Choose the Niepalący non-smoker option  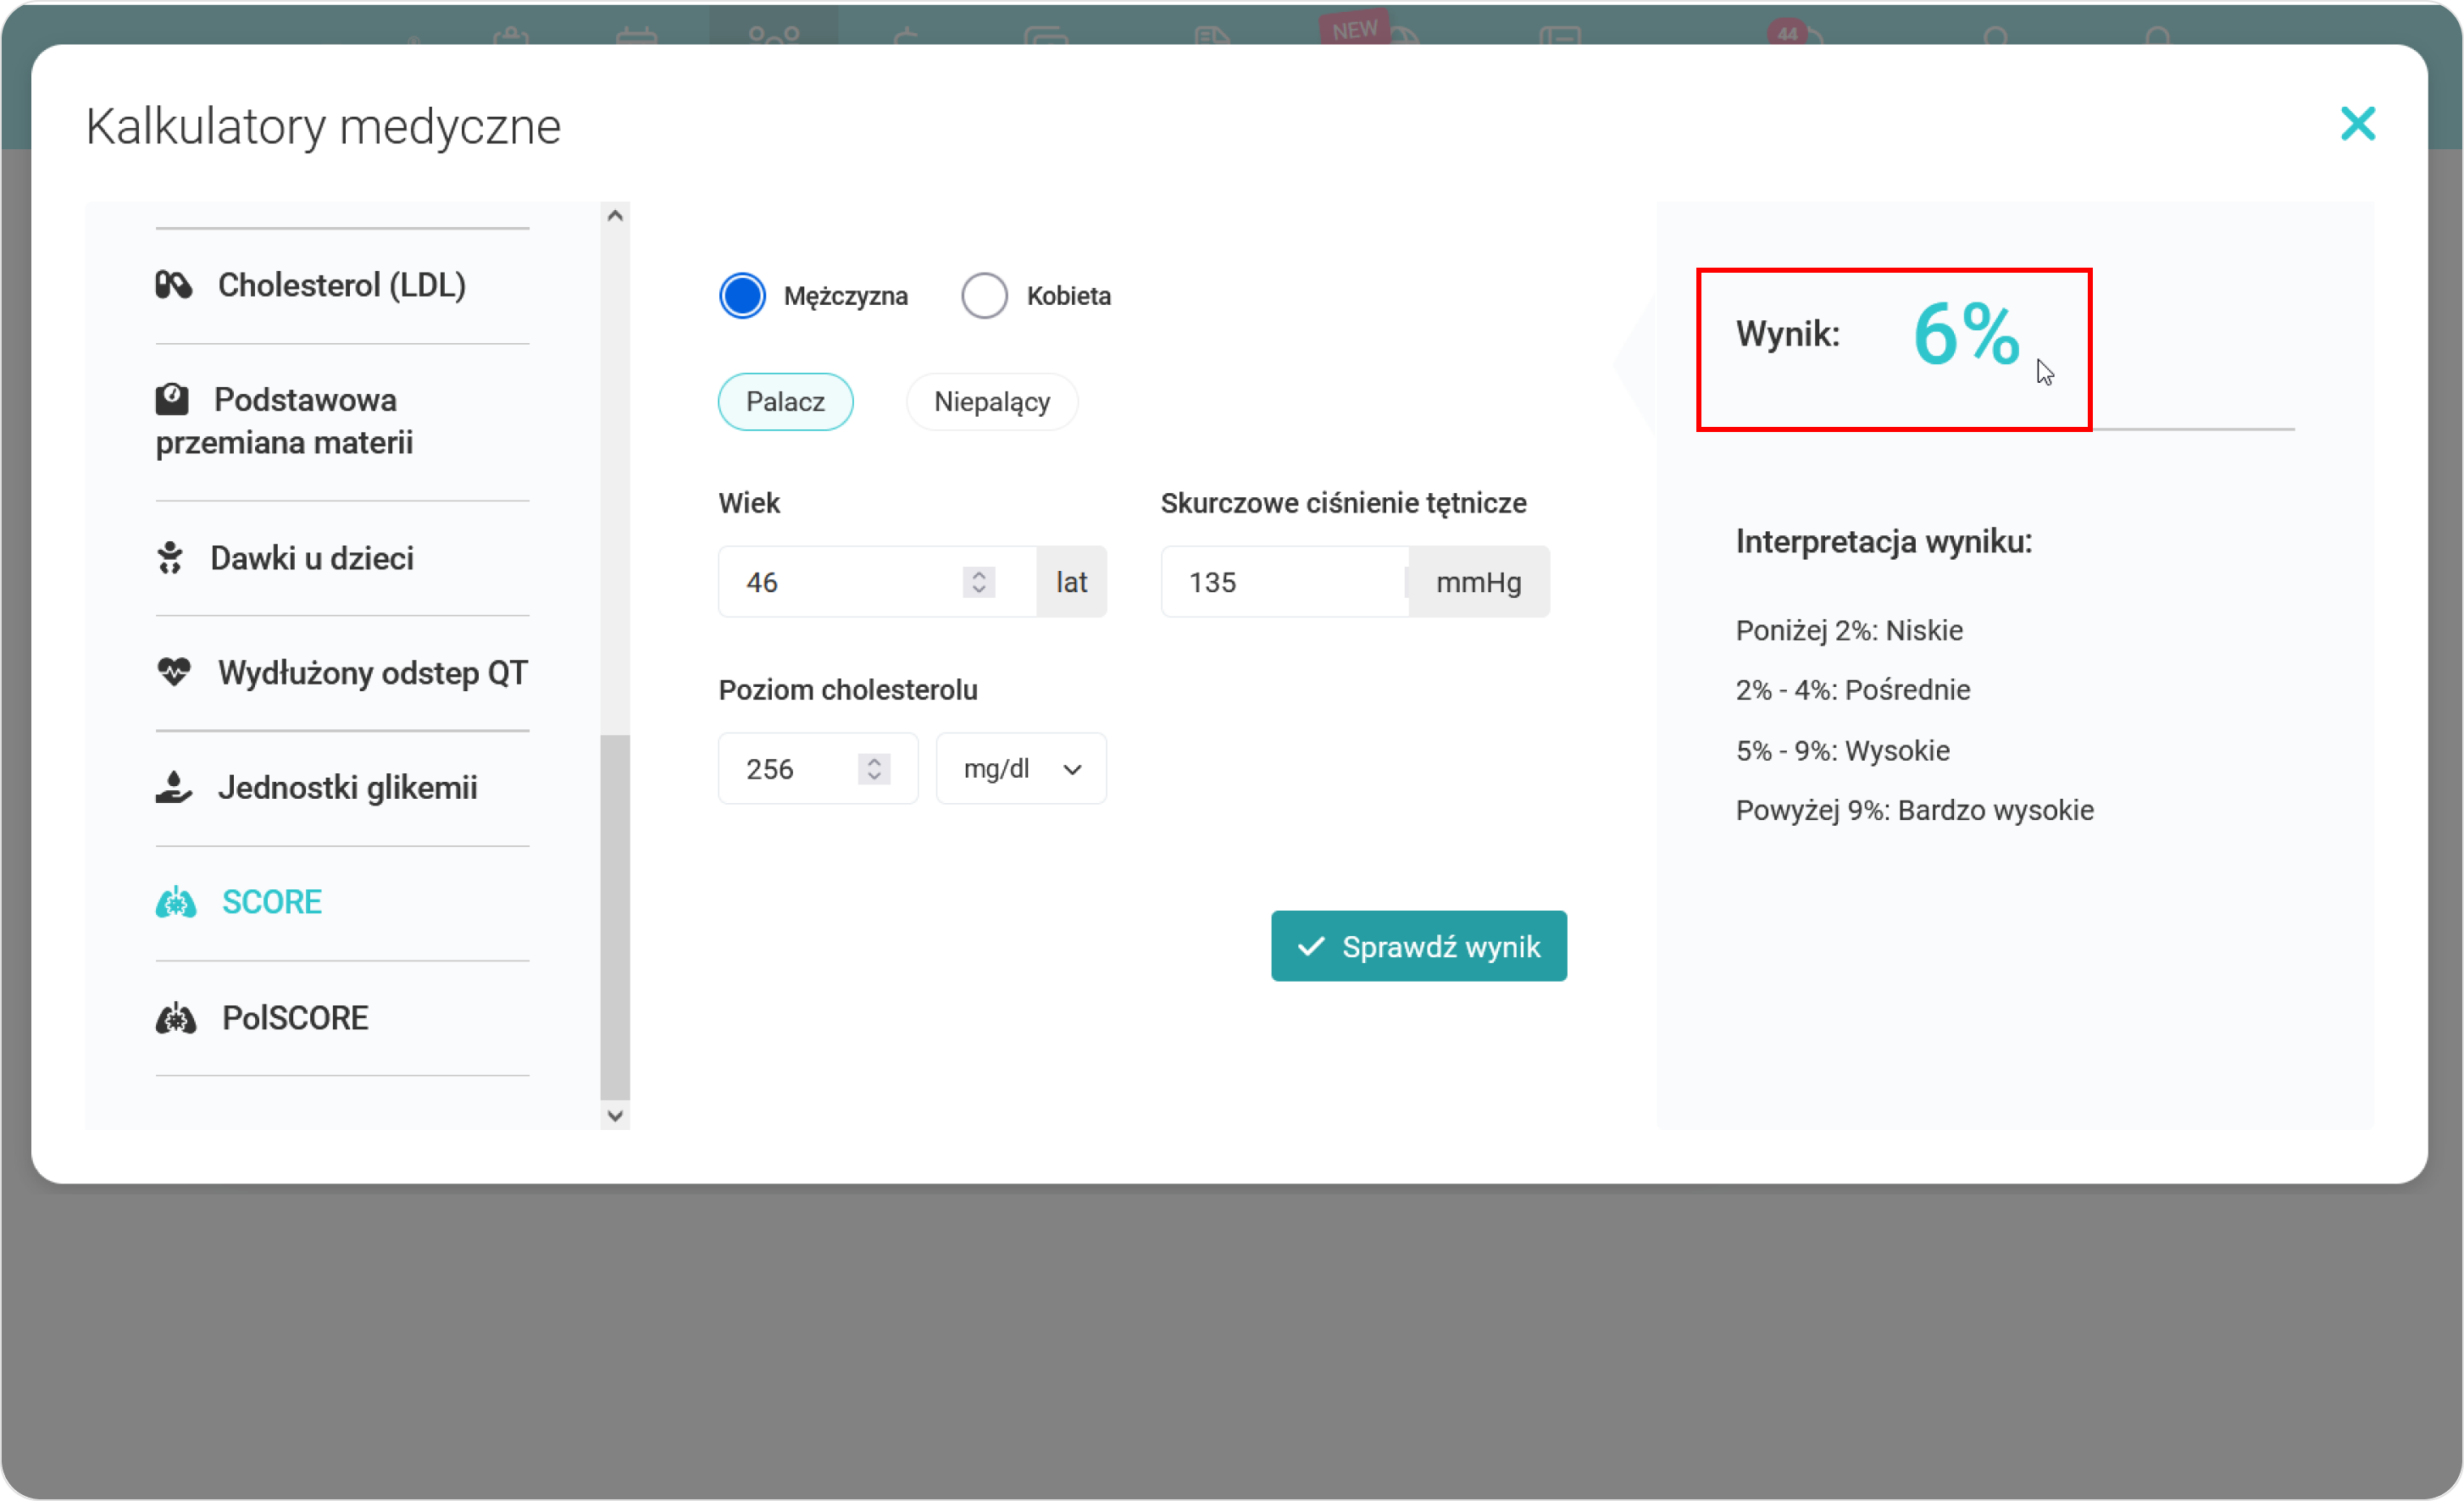(x=992, y=402)
